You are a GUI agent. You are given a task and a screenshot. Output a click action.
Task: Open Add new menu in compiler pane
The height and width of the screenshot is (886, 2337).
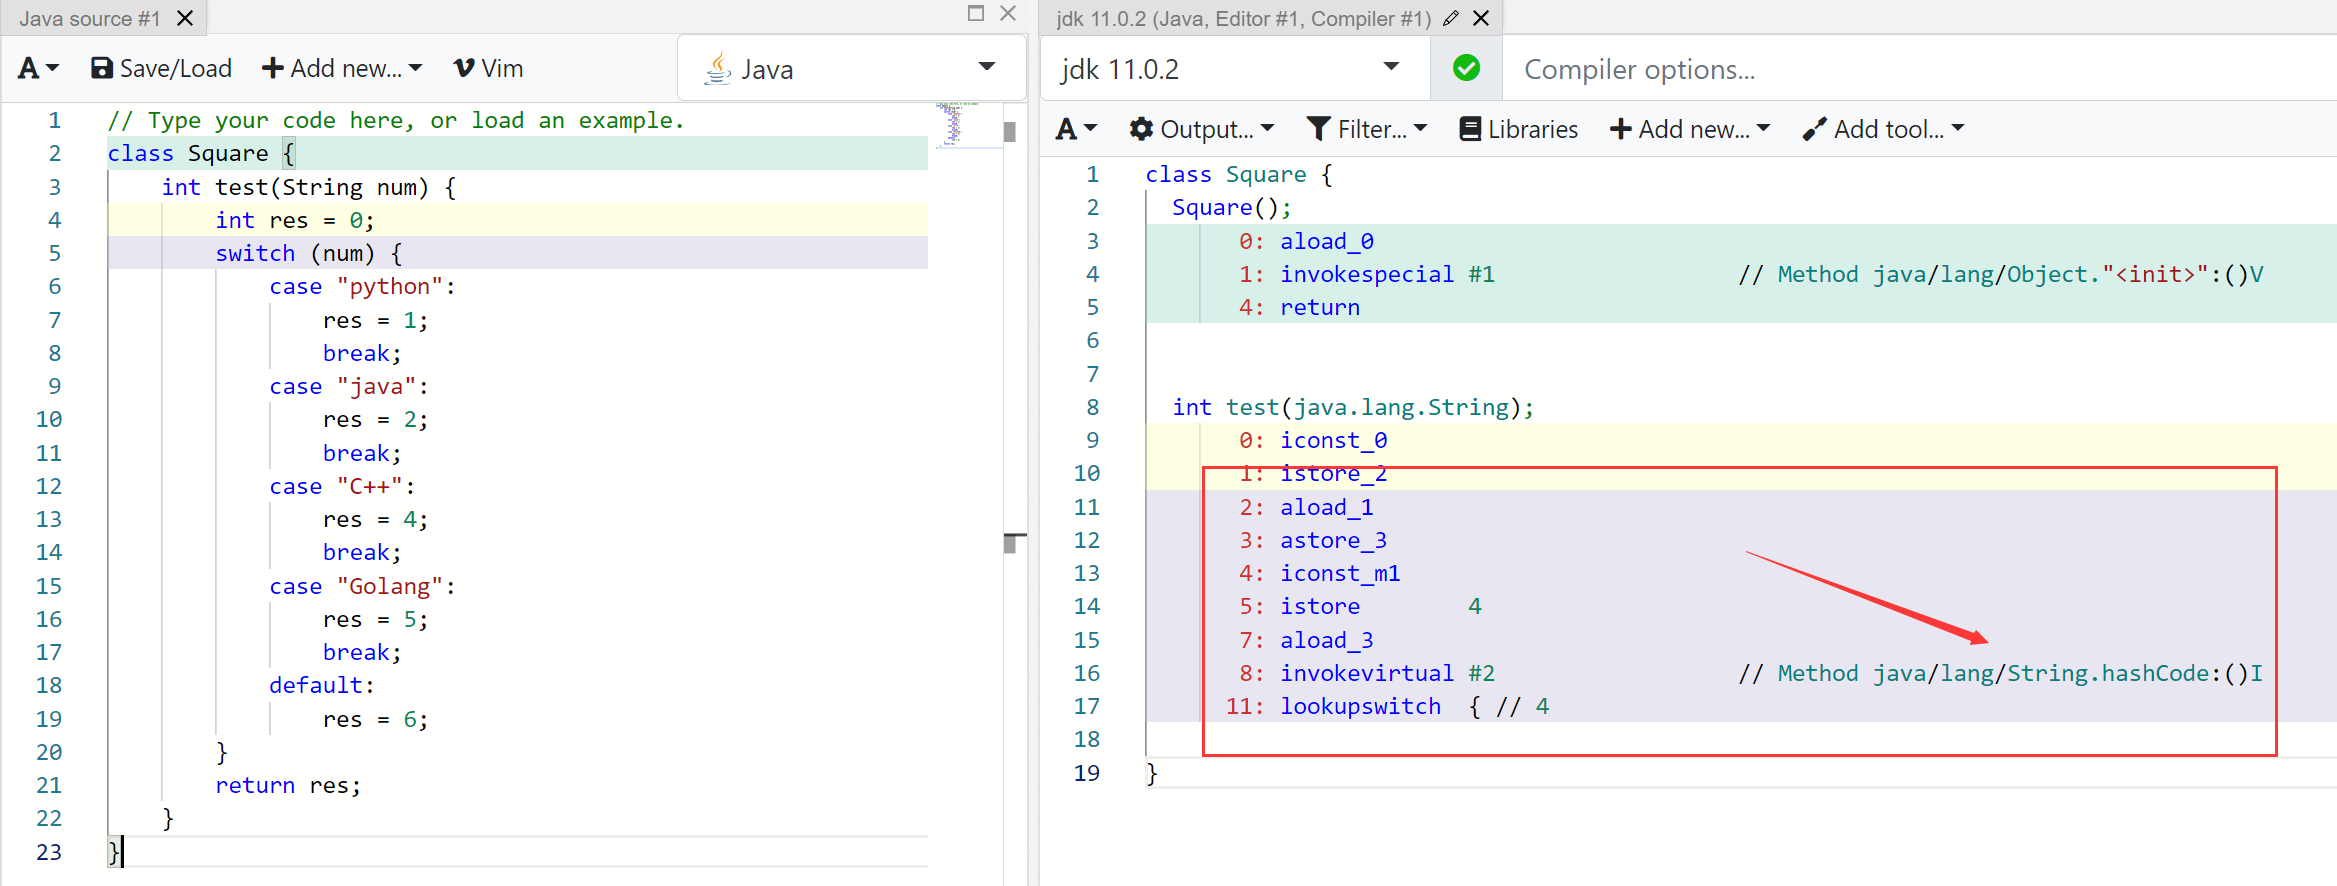[1690, 129]
